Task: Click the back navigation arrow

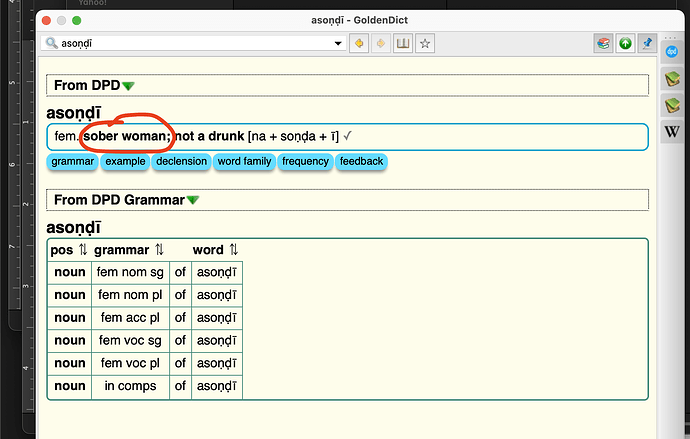Action: coord(358,44)
